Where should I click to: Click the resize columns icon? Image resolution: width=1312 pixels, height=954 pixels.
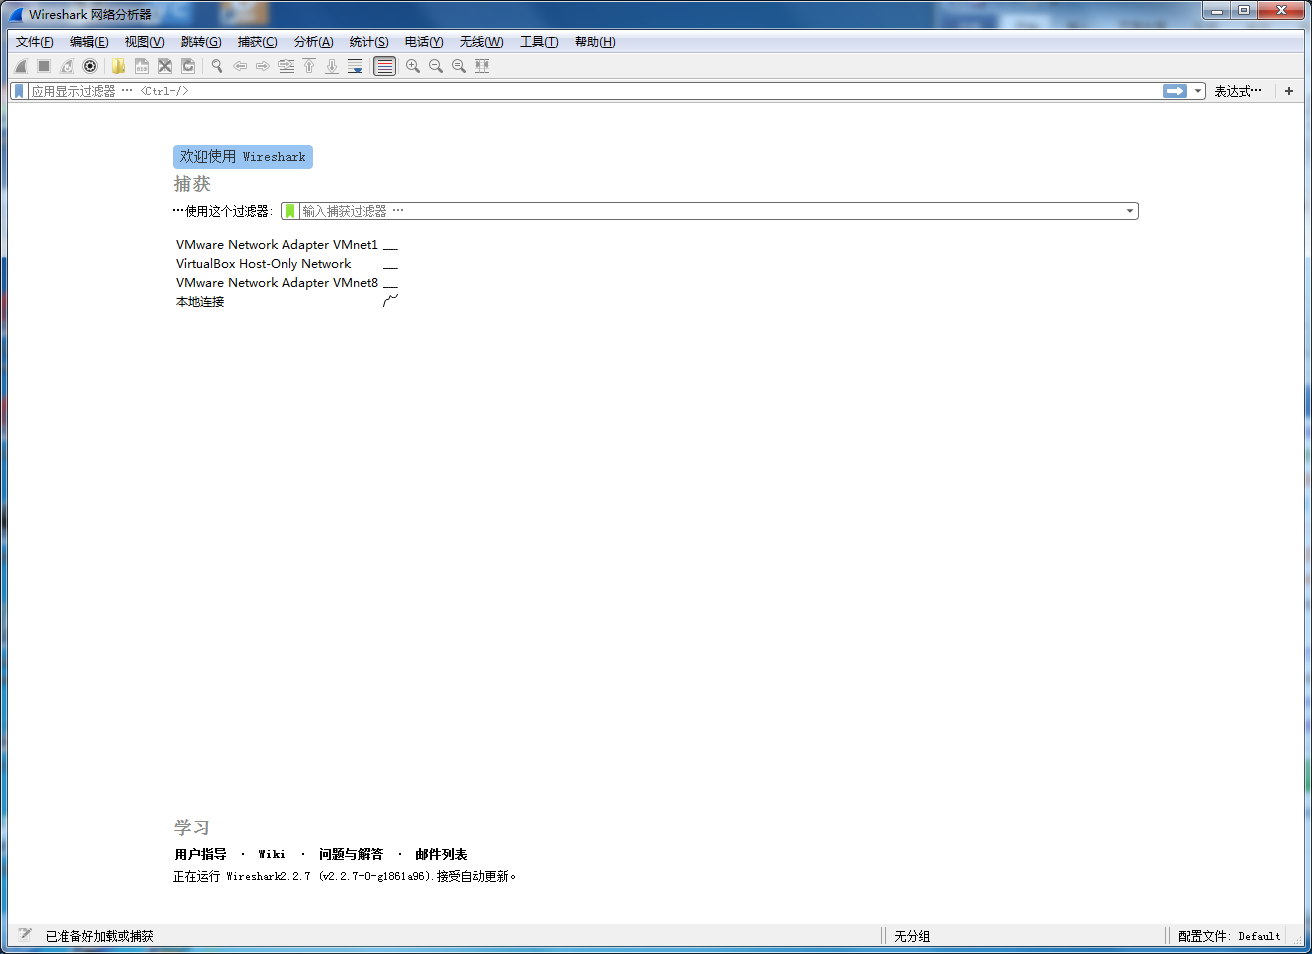click(482, 66)
